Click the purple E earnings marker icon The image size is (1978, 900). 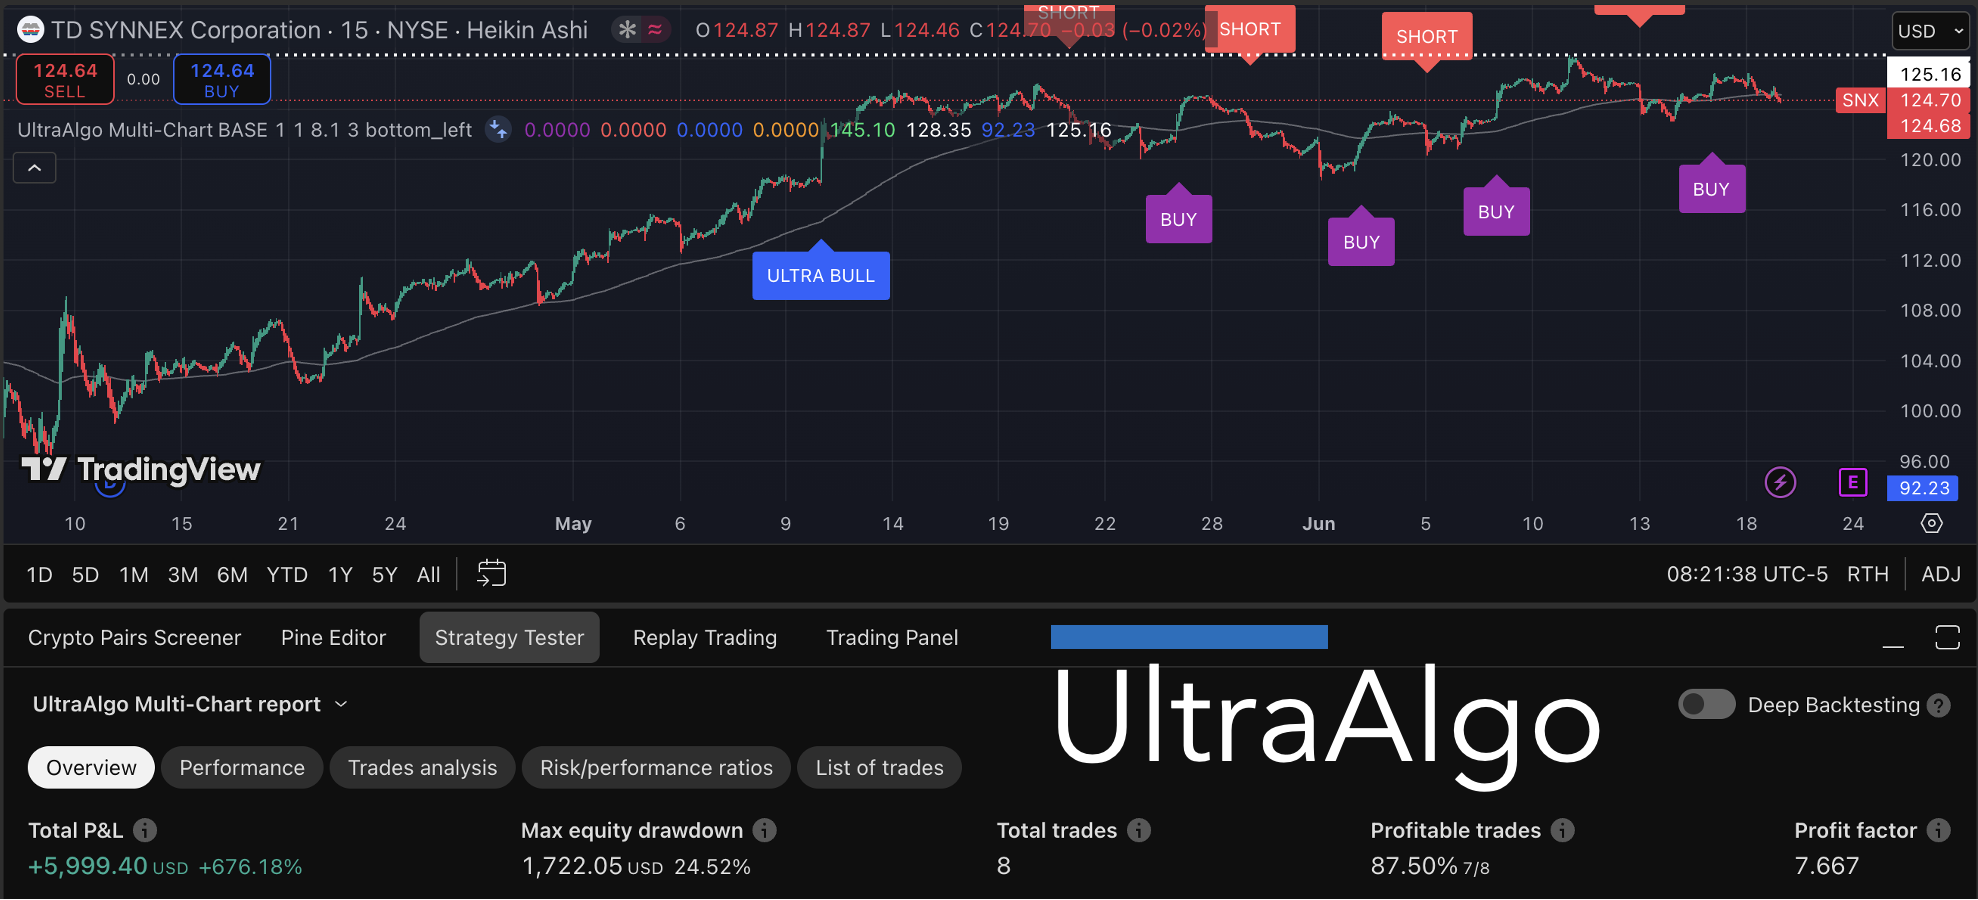click(x=1853, y=482)
